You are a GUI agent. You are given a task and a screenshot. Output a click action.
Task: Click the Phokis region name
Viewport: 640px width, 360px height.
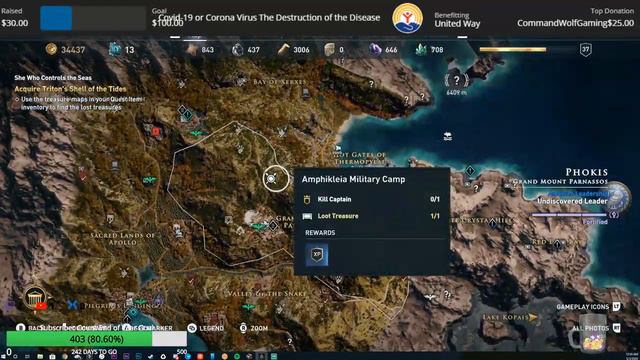587,172
